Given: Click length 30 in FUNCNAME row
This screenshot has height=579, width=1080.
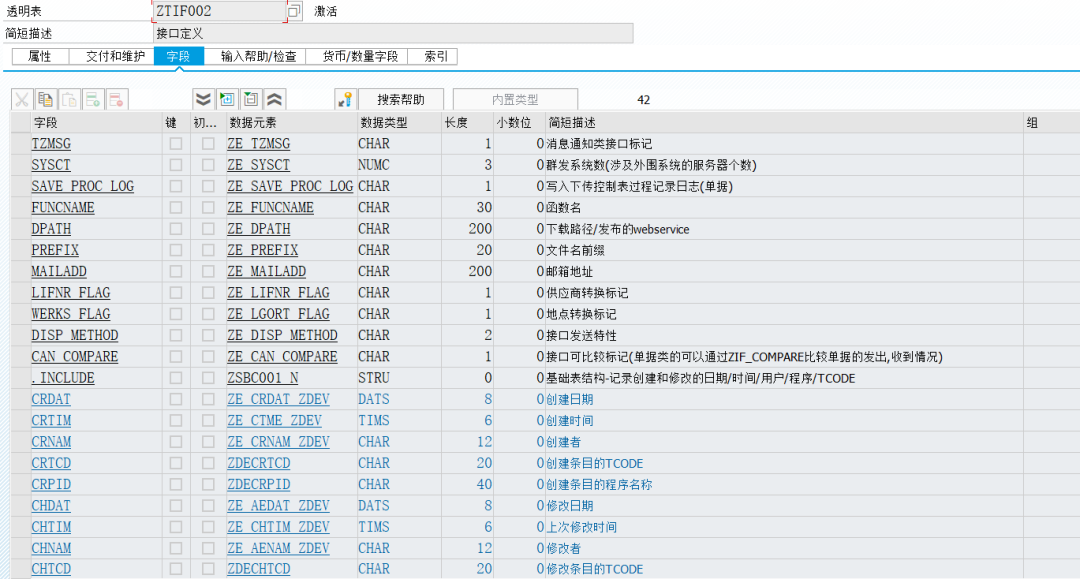Looking at the screenshot, I should [484, 208].
